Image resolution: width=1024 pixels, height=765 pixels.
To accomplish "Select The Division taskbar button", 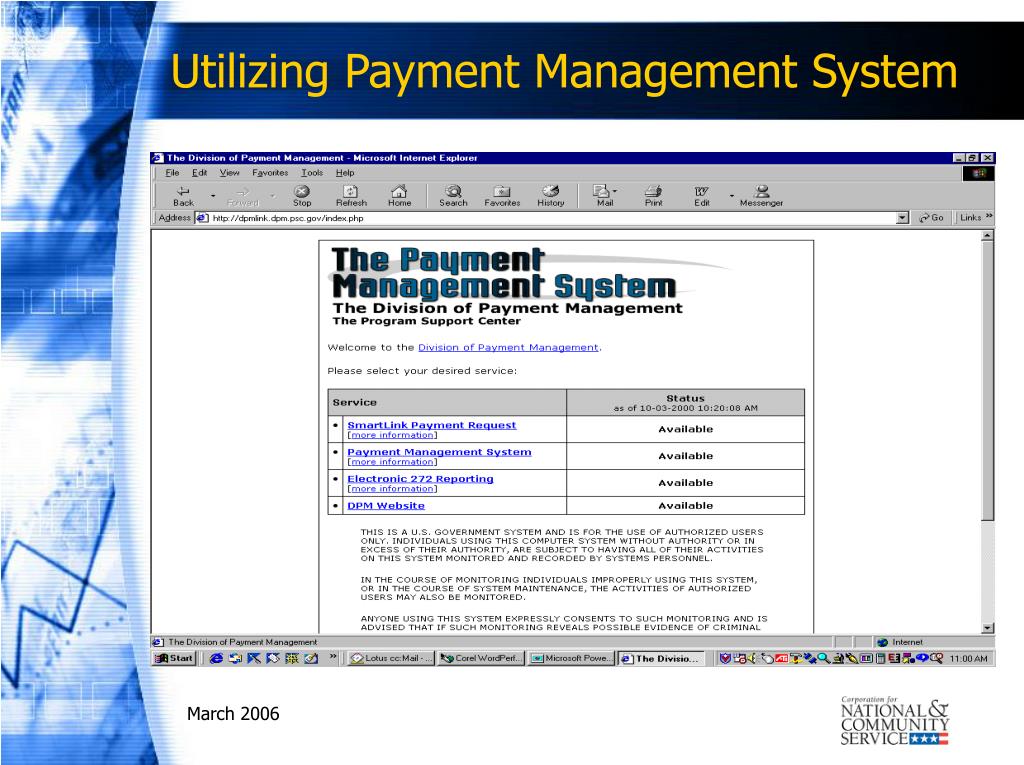I will tap(662, 658).
